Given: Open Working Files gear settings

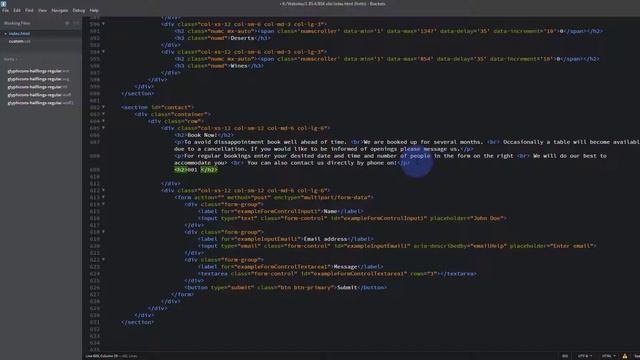Looking at the screenshot, I should (x=67, y=23).
